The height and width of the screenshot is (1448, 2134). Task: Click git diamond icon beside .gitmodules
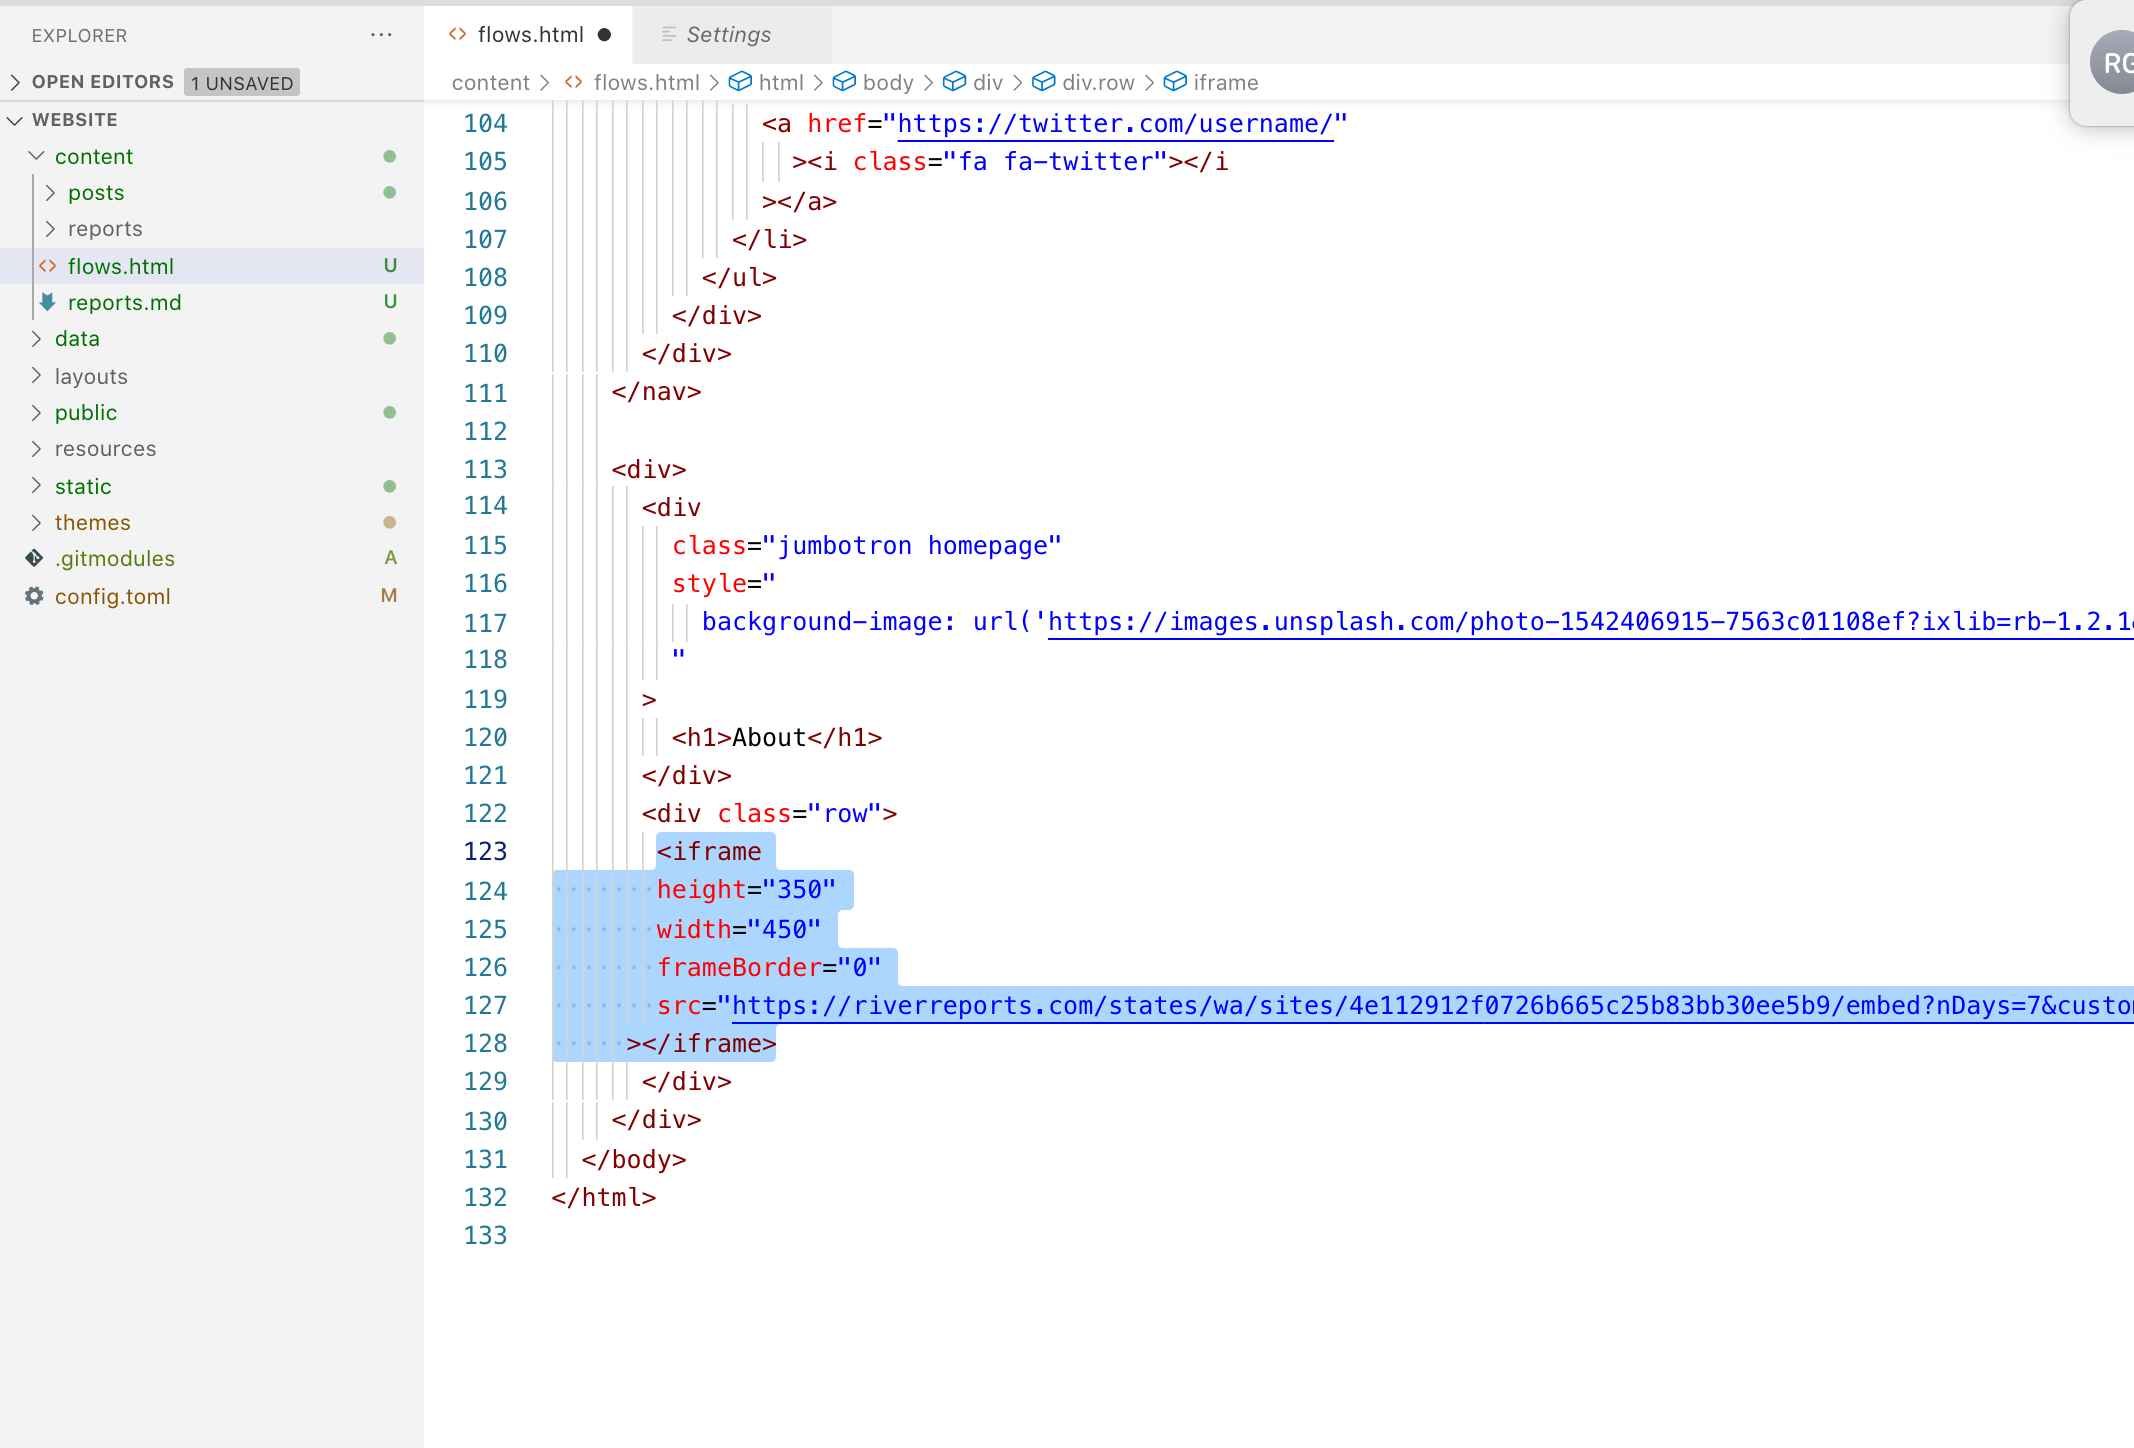(34, 558)
